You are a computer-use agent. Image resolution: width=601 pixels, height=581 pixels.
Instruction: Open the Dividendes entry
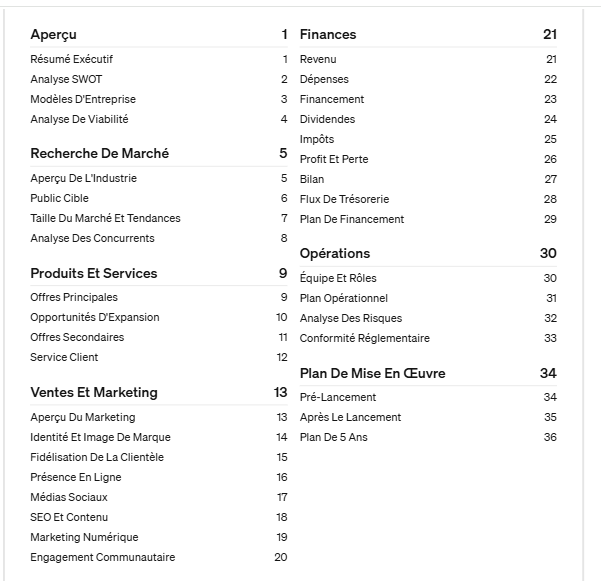click(x=428, y=119)
